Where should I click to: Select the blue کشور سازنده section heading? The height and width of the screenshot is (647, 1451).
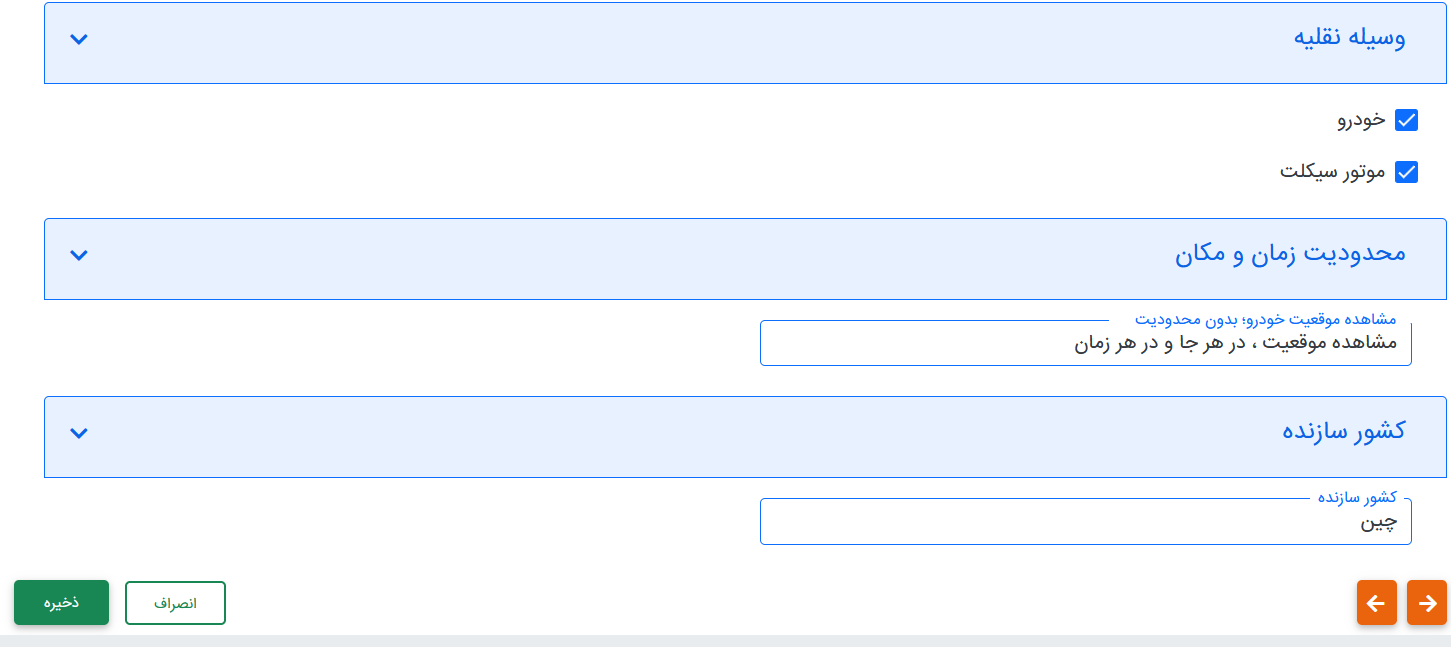tap(1344, 431)
